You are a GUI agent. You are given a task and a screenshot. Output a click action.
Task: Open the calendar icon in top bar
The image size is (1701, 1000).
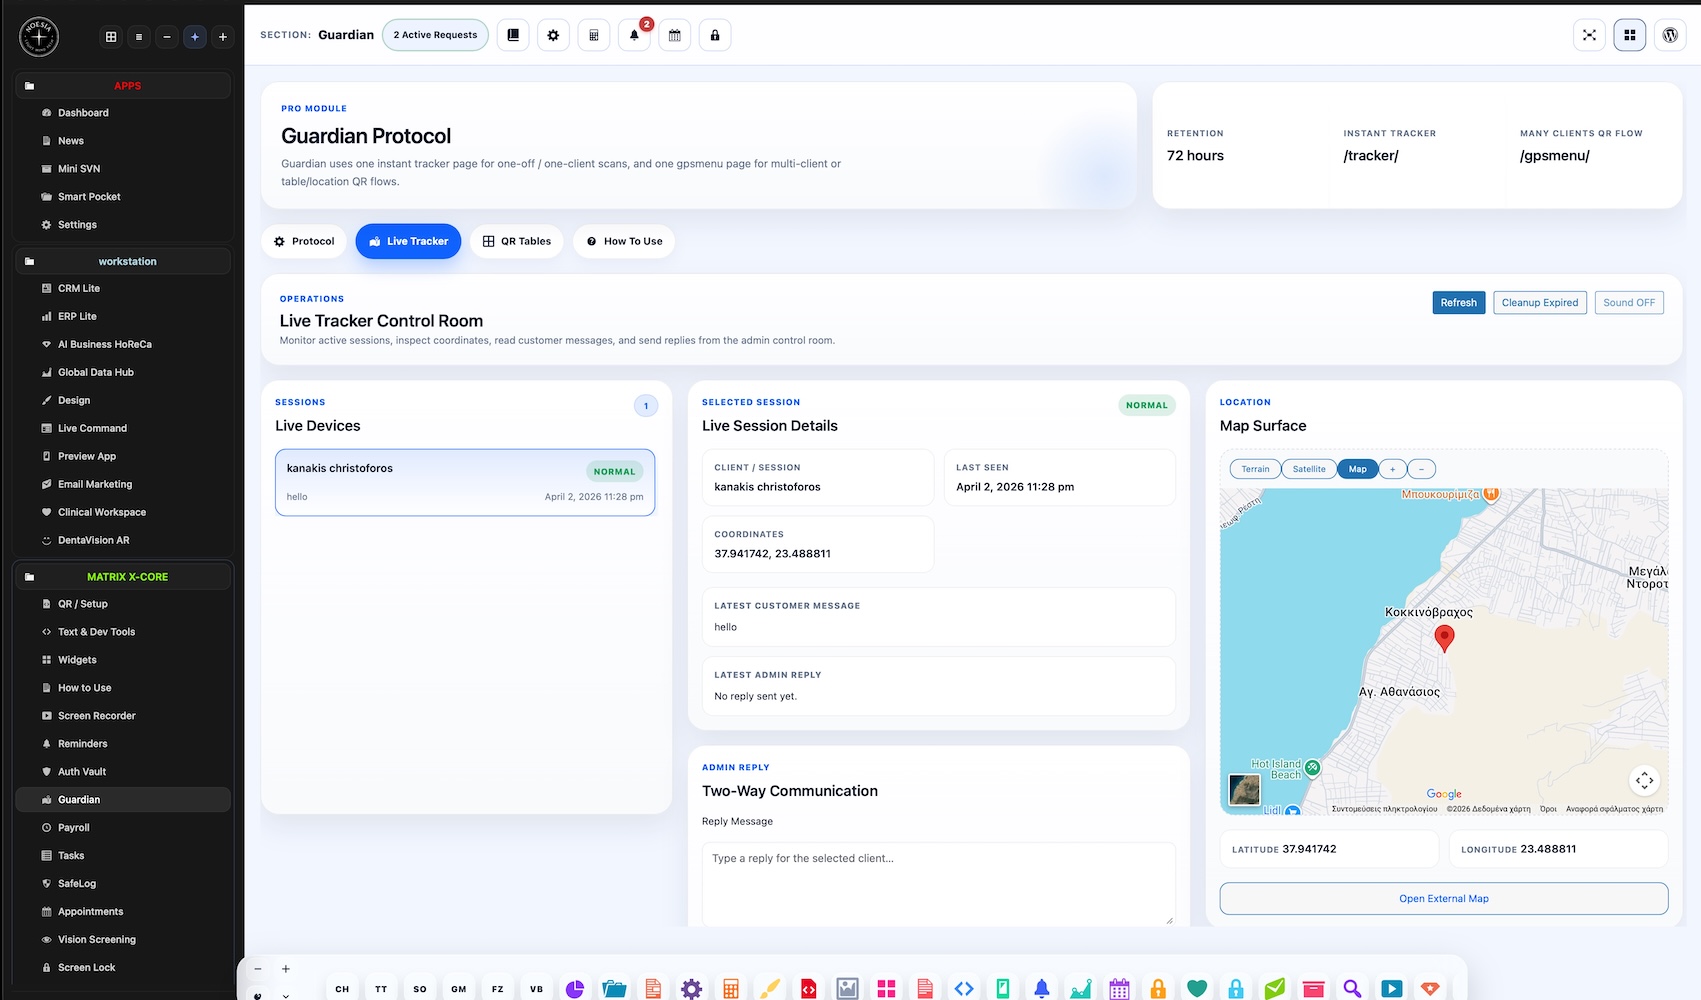click(675, 35)
